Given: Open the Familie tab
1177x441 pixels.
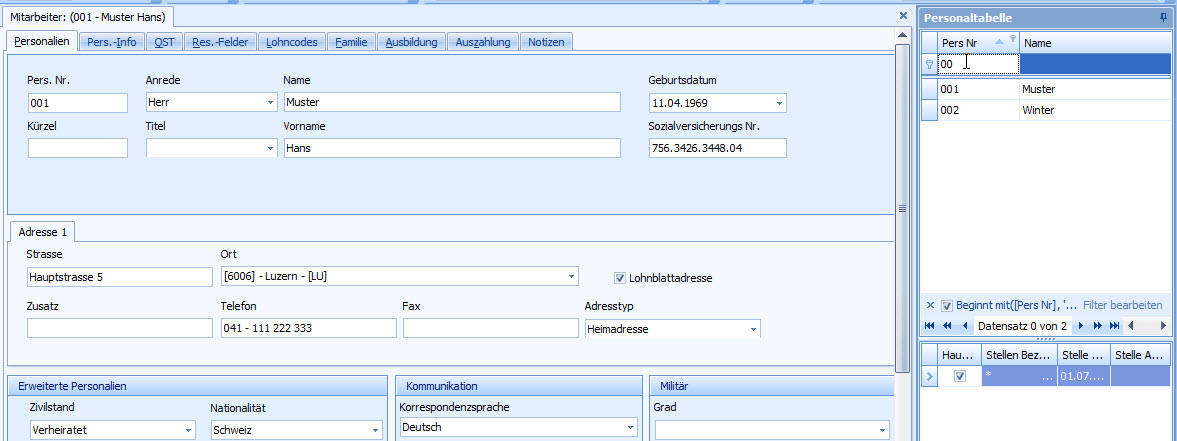Looking at the screenshot, I should point(350,42).
